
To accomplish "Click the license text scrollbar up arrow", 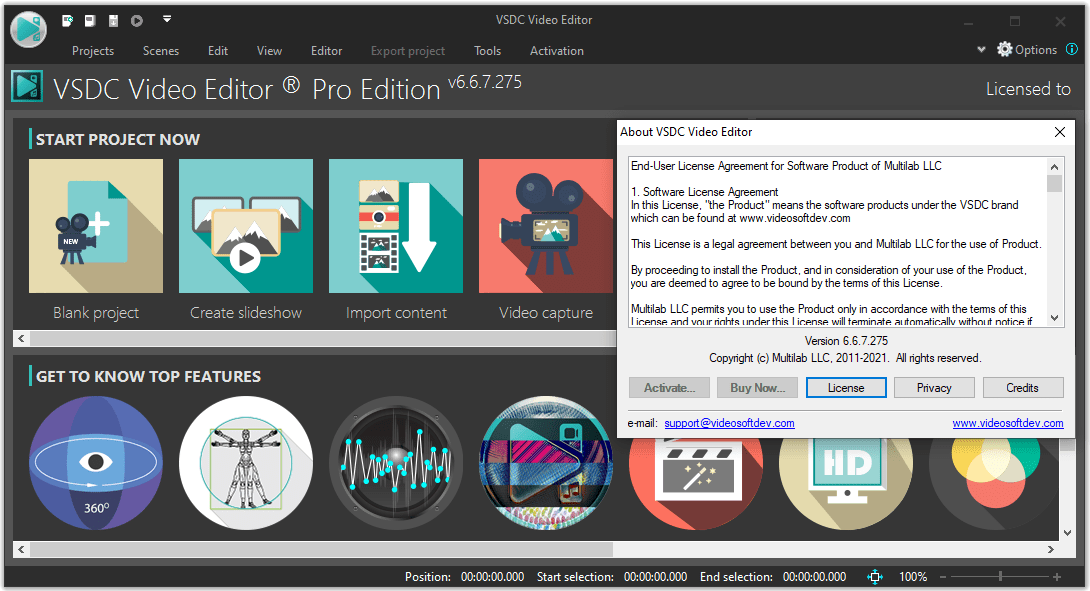I will [x=1055, y=167].
